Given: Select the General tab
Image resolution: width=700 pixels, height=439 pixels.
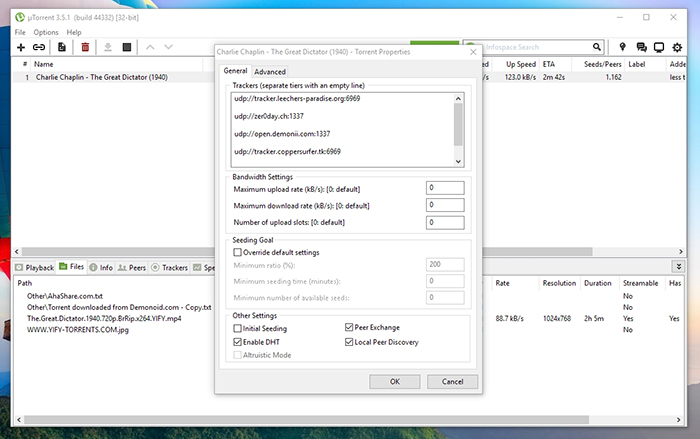Looking at the screenshot, I should click(235, 71).
